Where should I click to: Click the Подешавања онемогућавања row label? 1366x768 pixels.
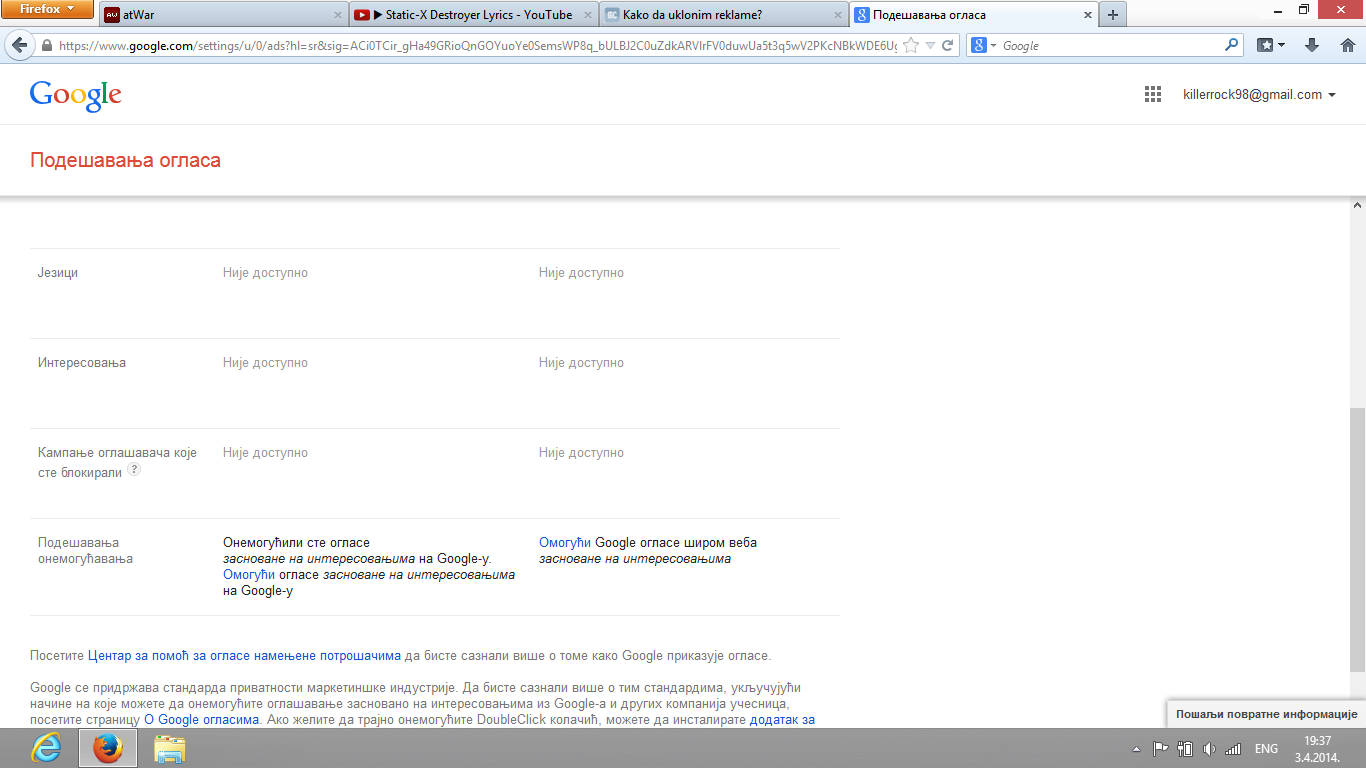(85, 551)
